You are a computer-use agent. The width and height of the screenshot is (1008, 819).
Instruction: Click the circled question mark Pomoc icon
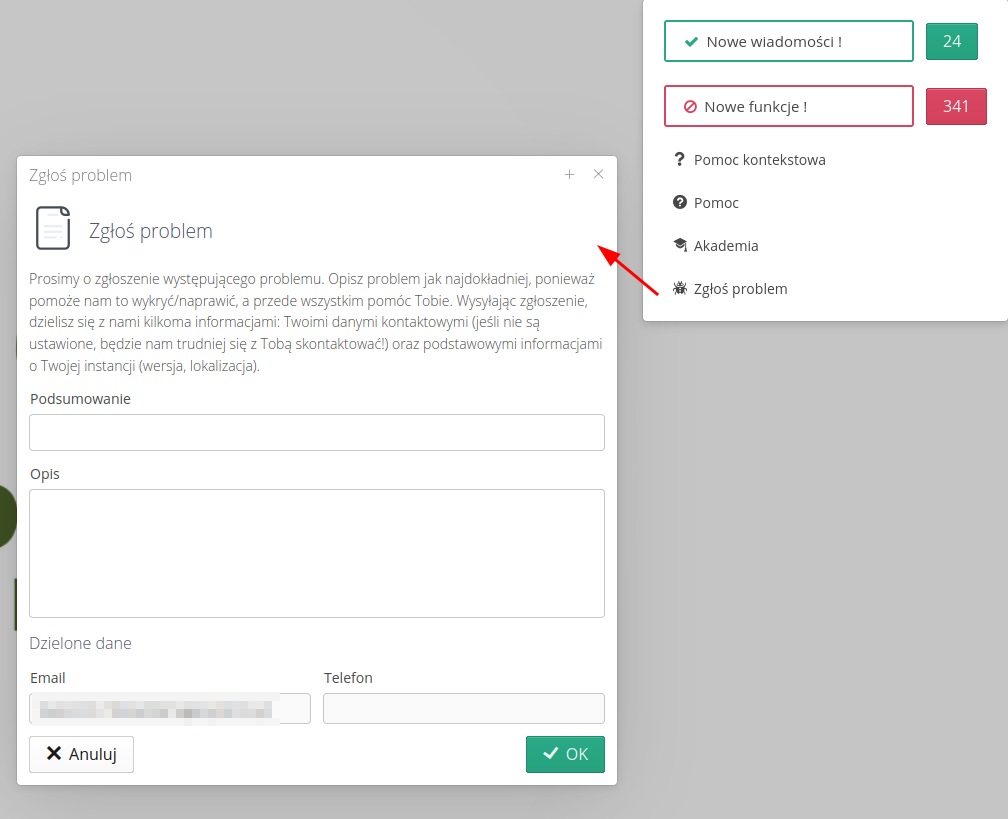coord(680,202)
